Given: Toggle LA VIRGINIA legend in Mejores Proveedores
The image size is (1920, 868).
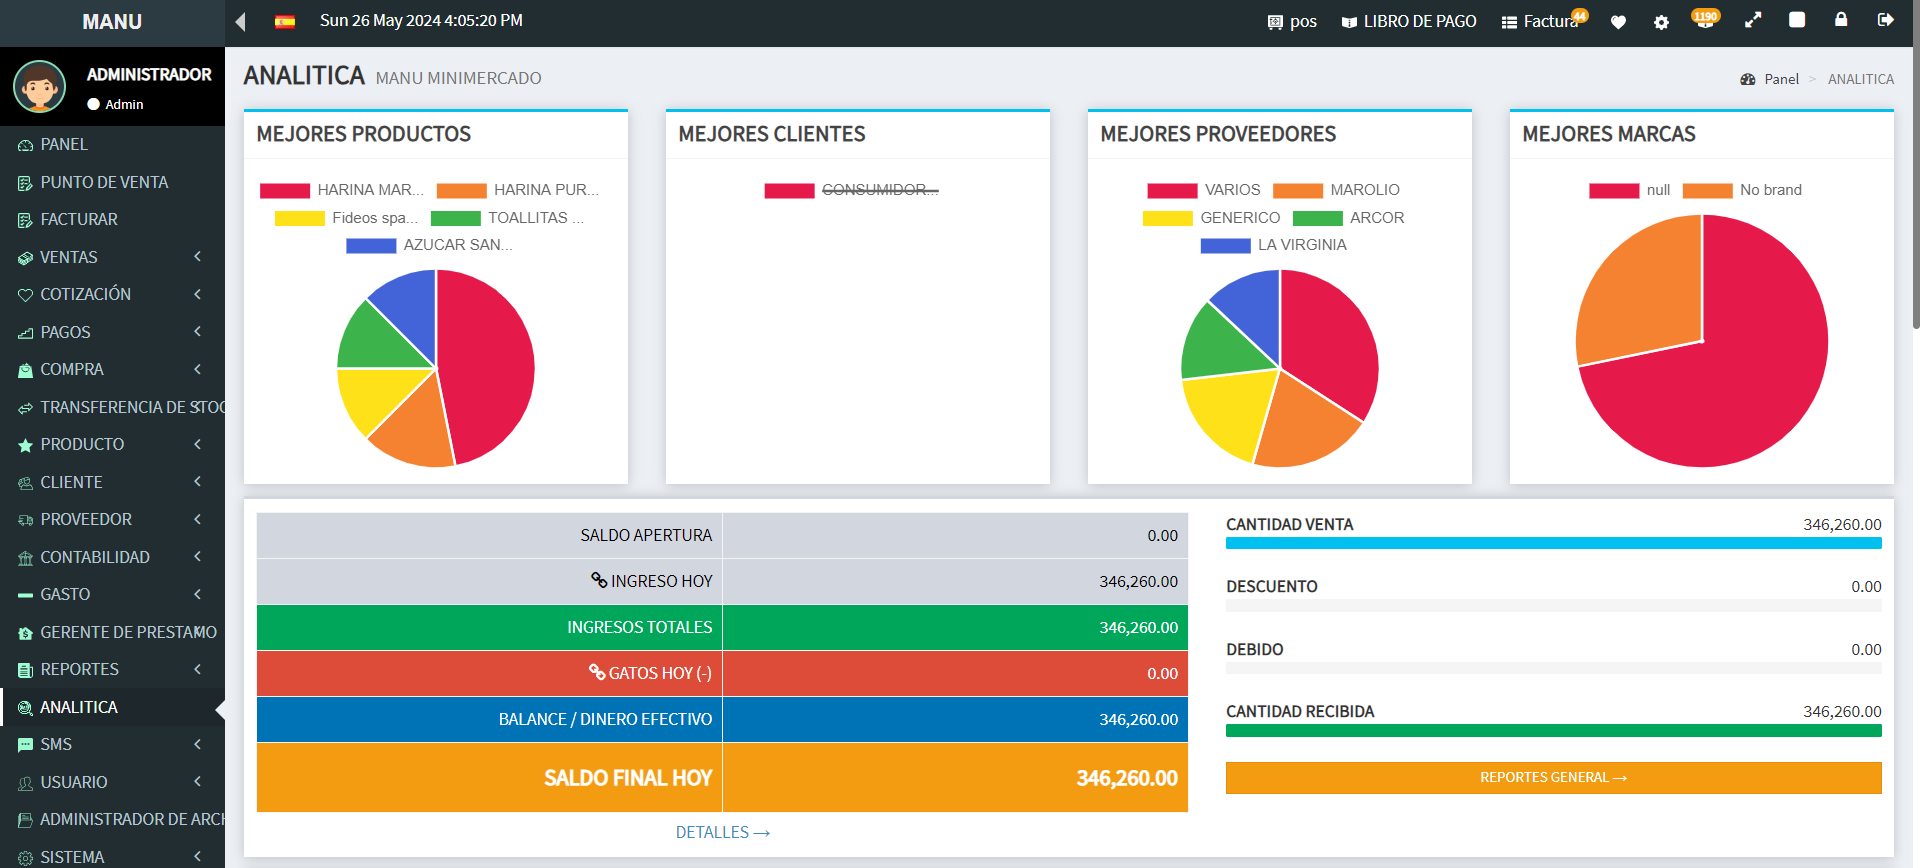Looking at the screenshot, I should (1273, 245).
